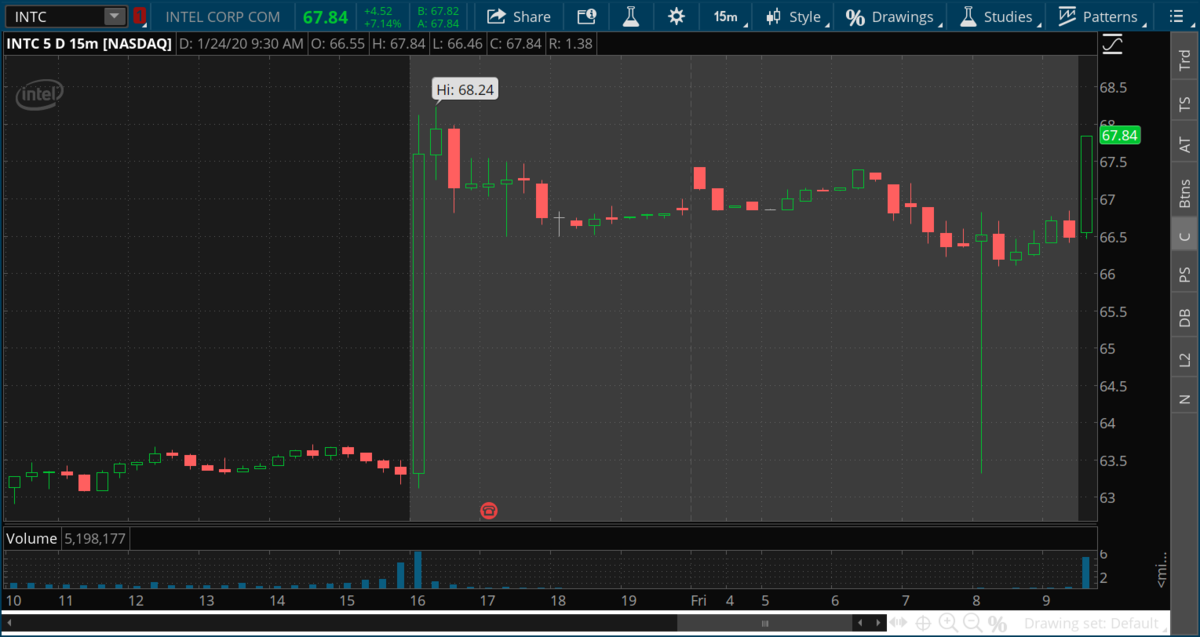Open chart settings gear icon
The image size is (1200, 637).
click(676, 16)
